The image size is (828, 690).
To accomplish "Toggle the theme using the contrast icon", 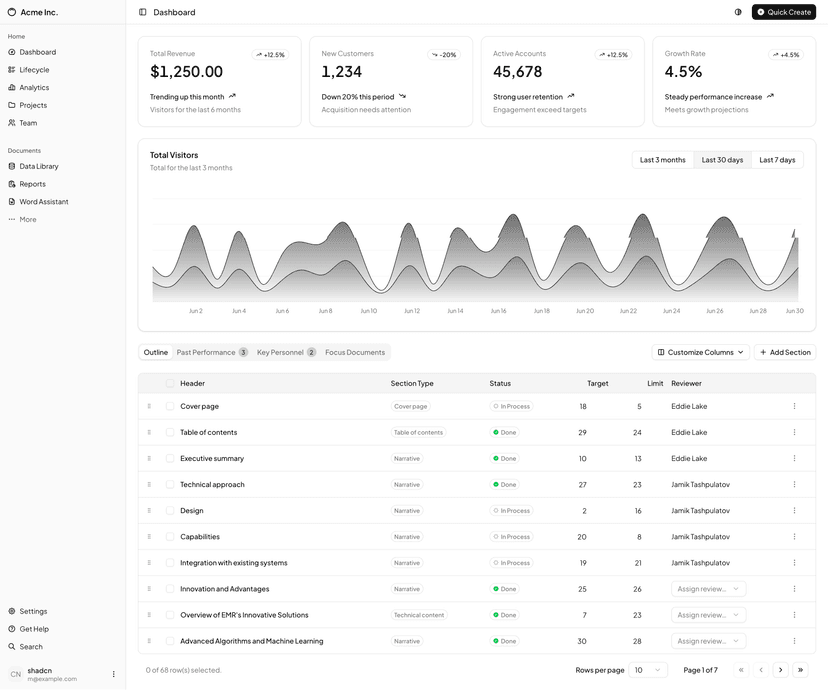I will pos(736,12).
